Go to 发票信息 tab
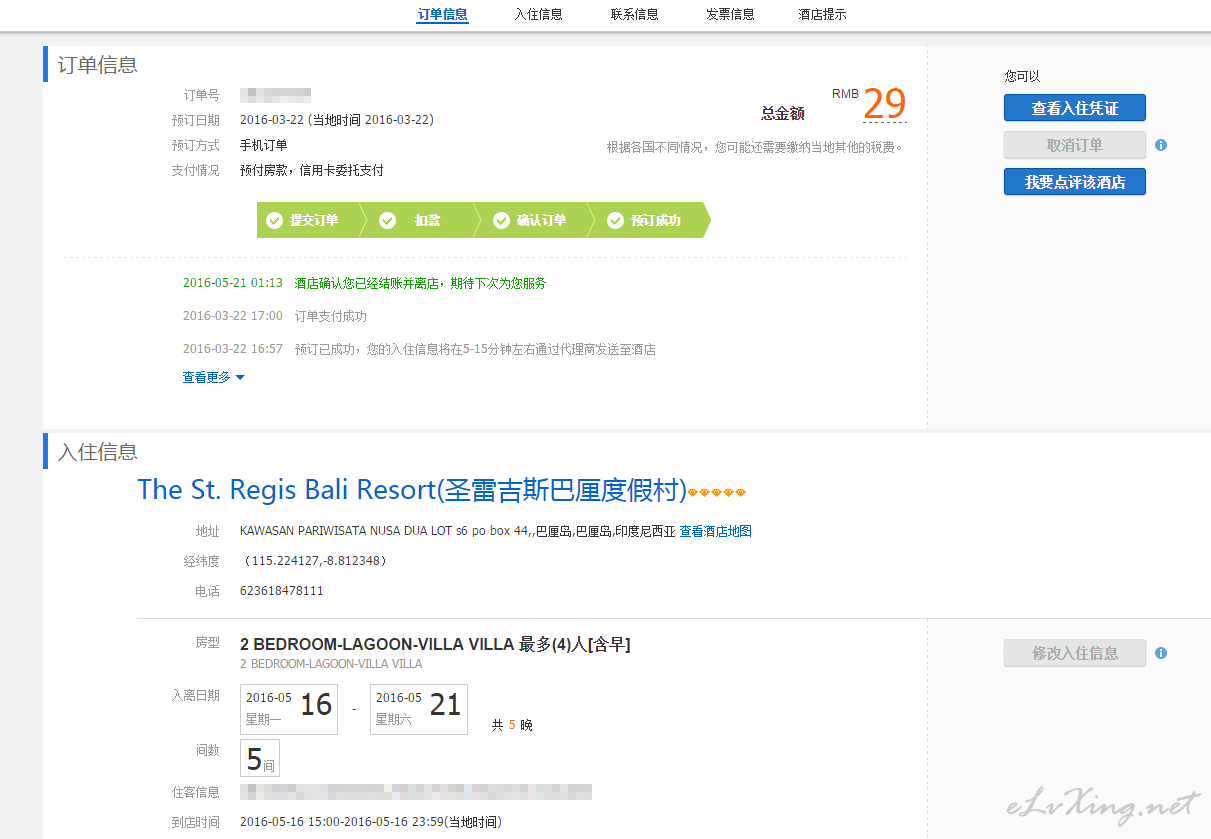This screenshot has height=839, width=1211. (x=730, y=14)
